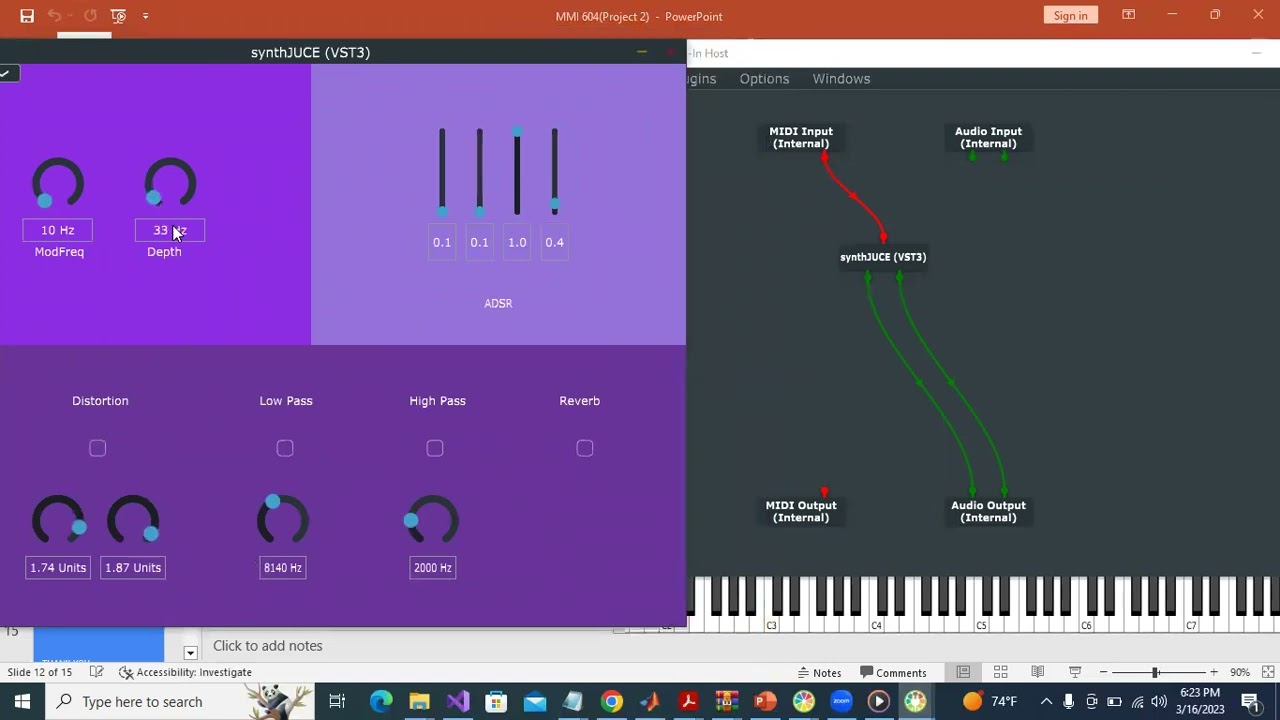The height and width of the screenshot is (720, 1280).
Task: Open the Comments pane button
Action: point(893,672)
